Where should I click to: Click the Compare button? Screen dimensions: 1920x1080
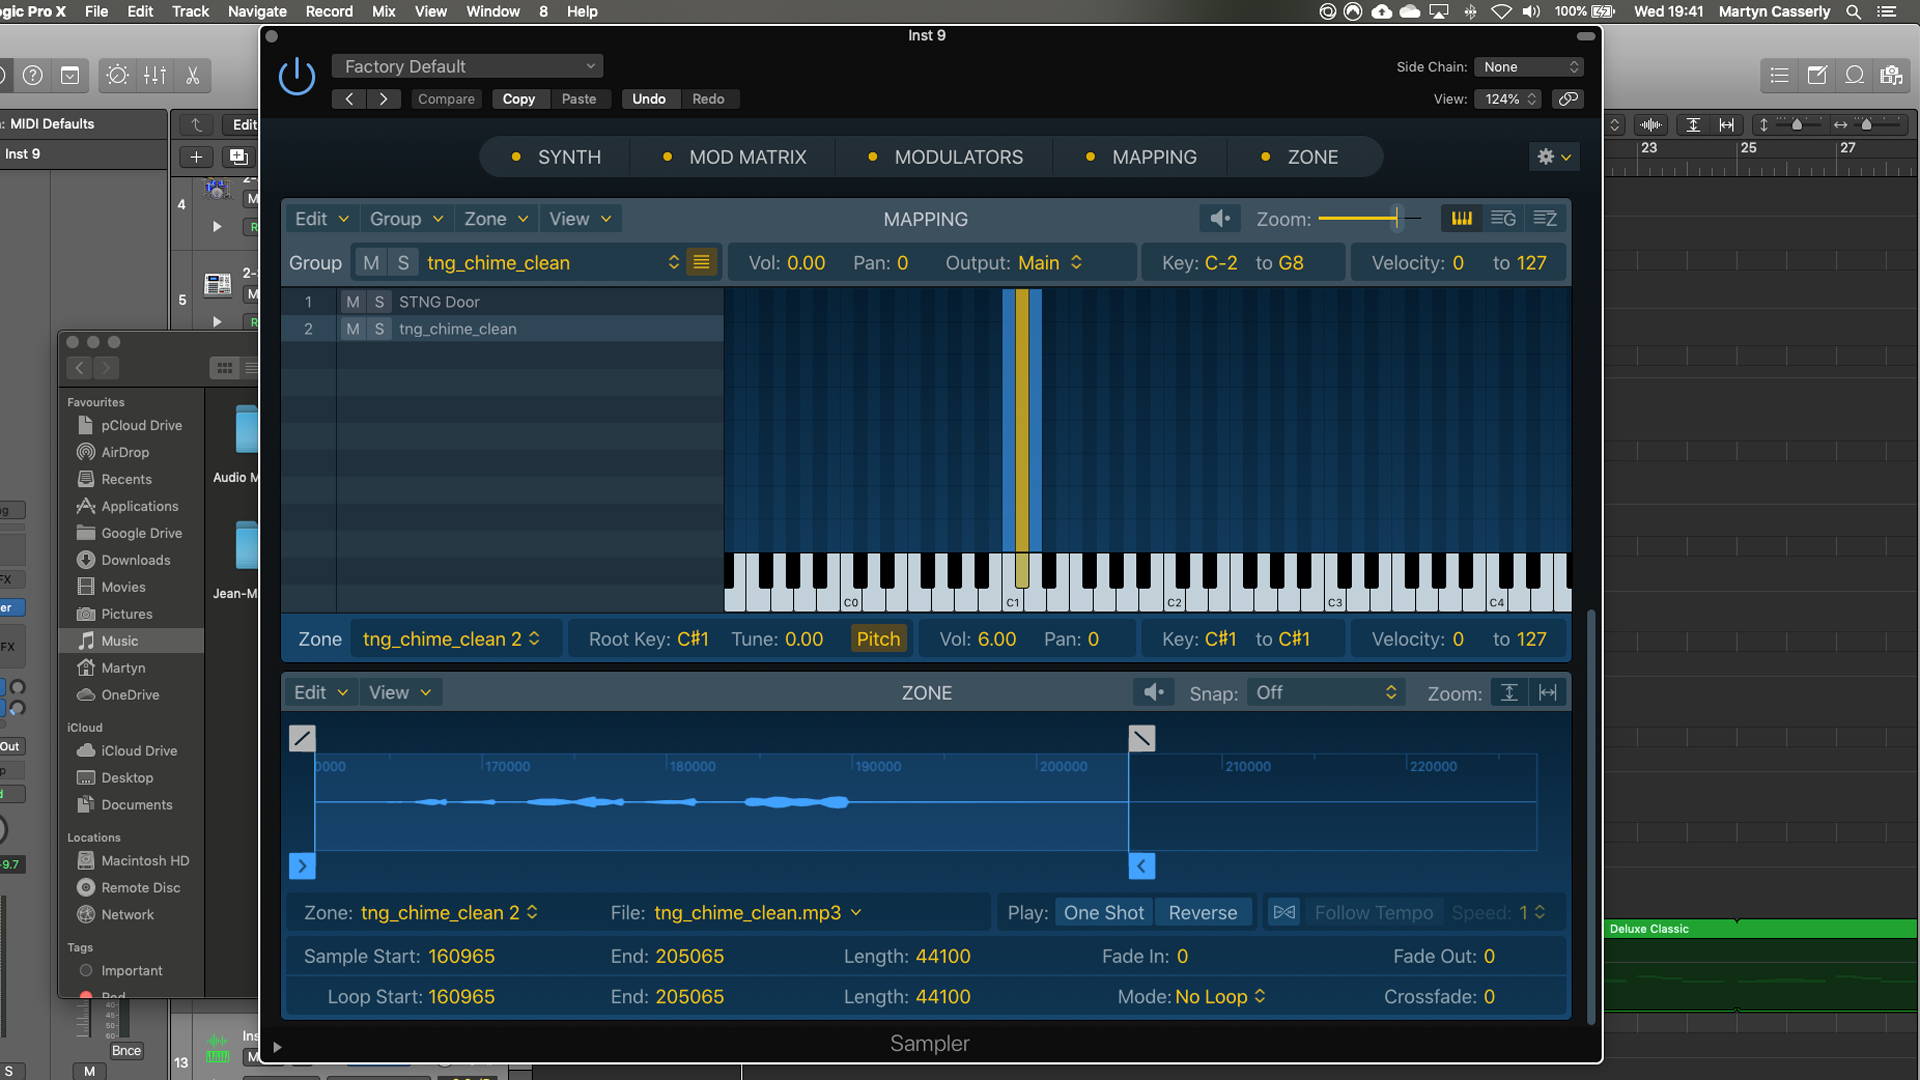[446, 99]
